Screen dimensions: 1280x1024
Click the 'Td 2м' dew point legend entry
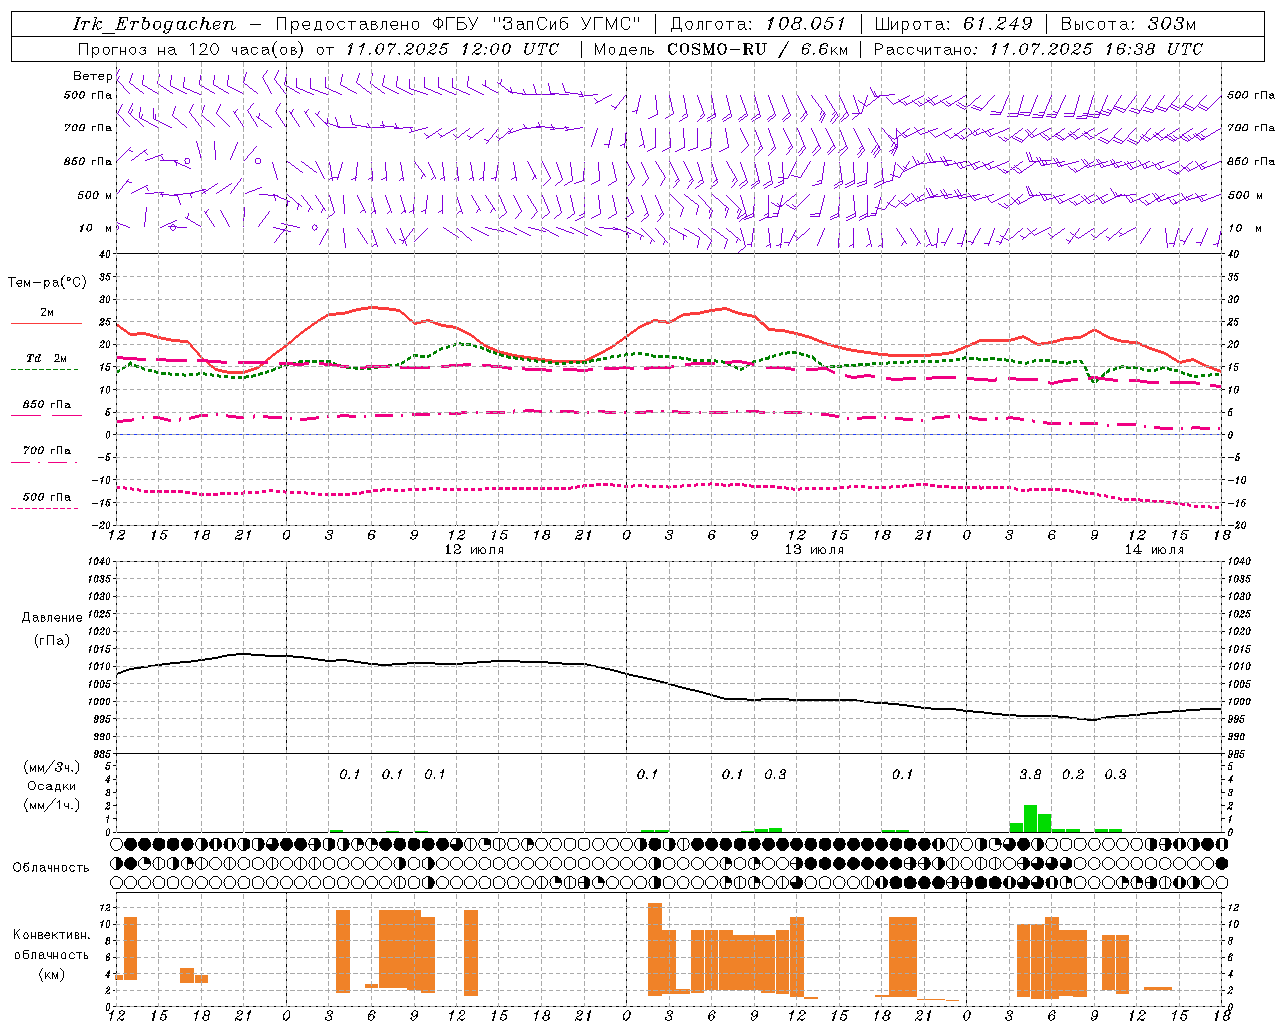coord(47,358)
